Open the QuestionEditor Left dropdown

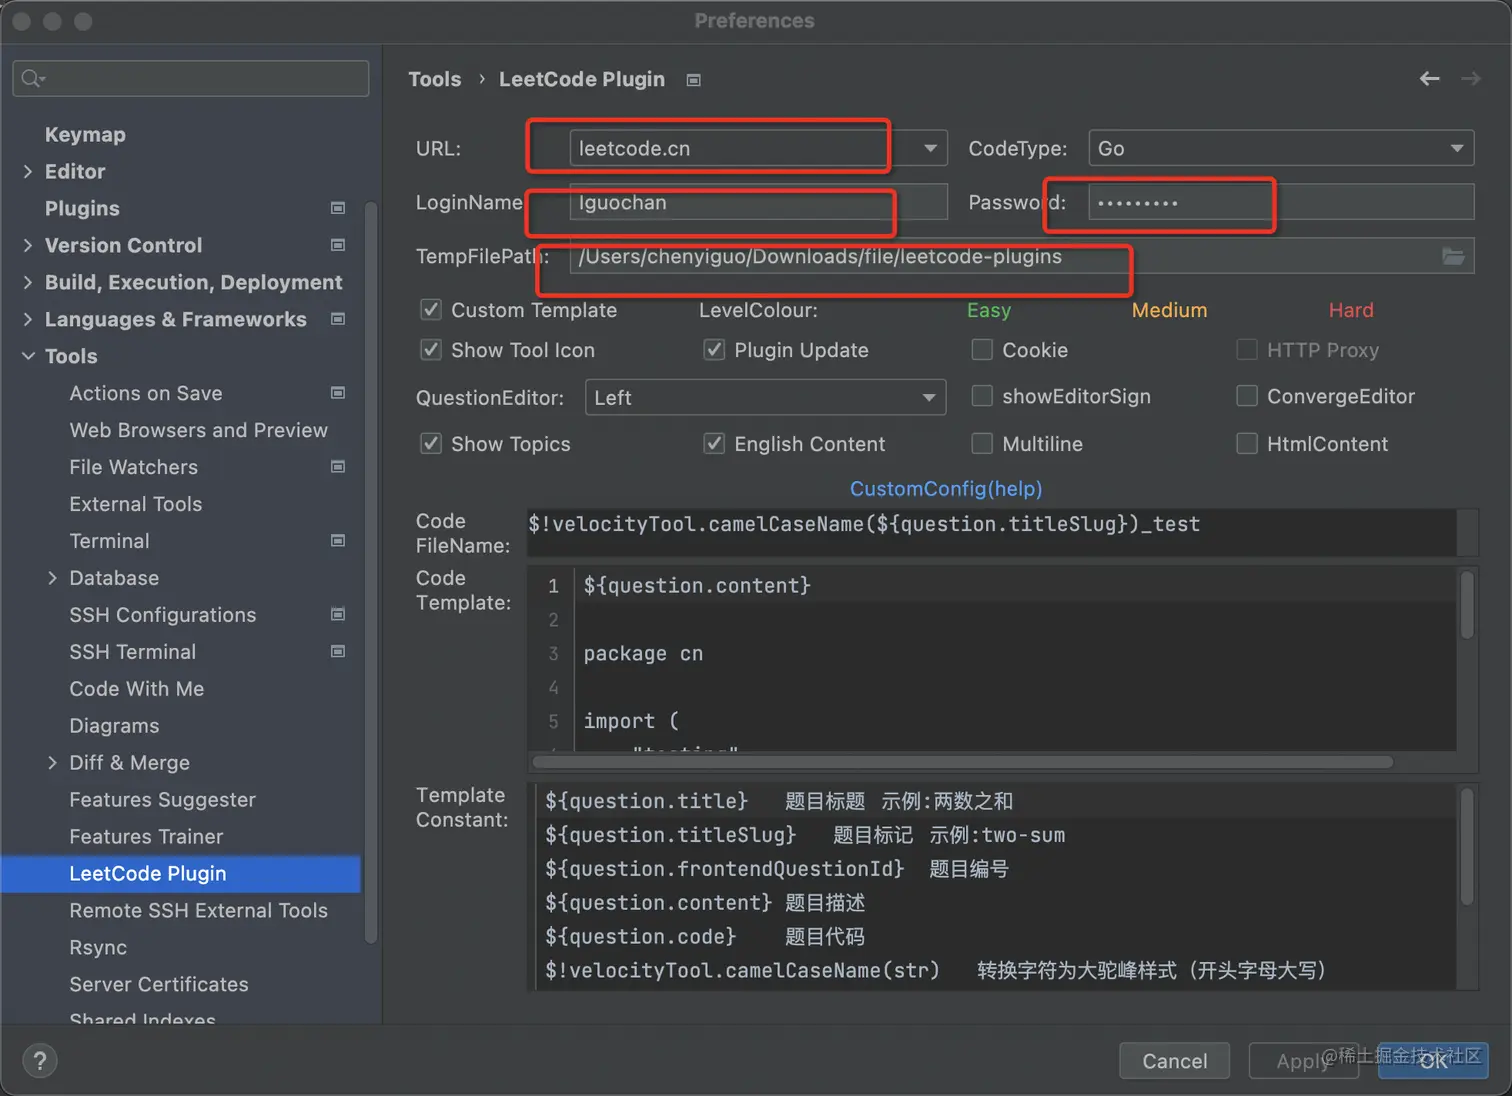click(765, 397)
